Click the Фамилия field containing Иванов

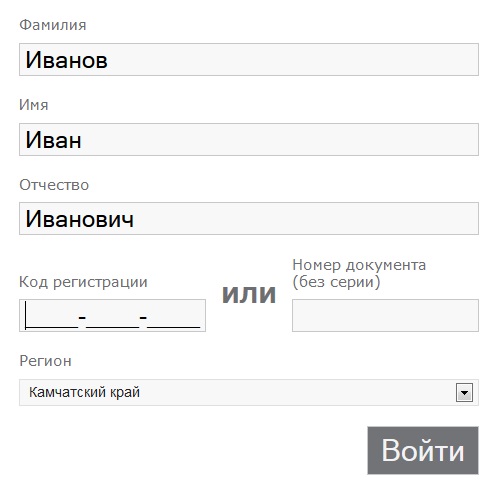[x=249, y=59]
